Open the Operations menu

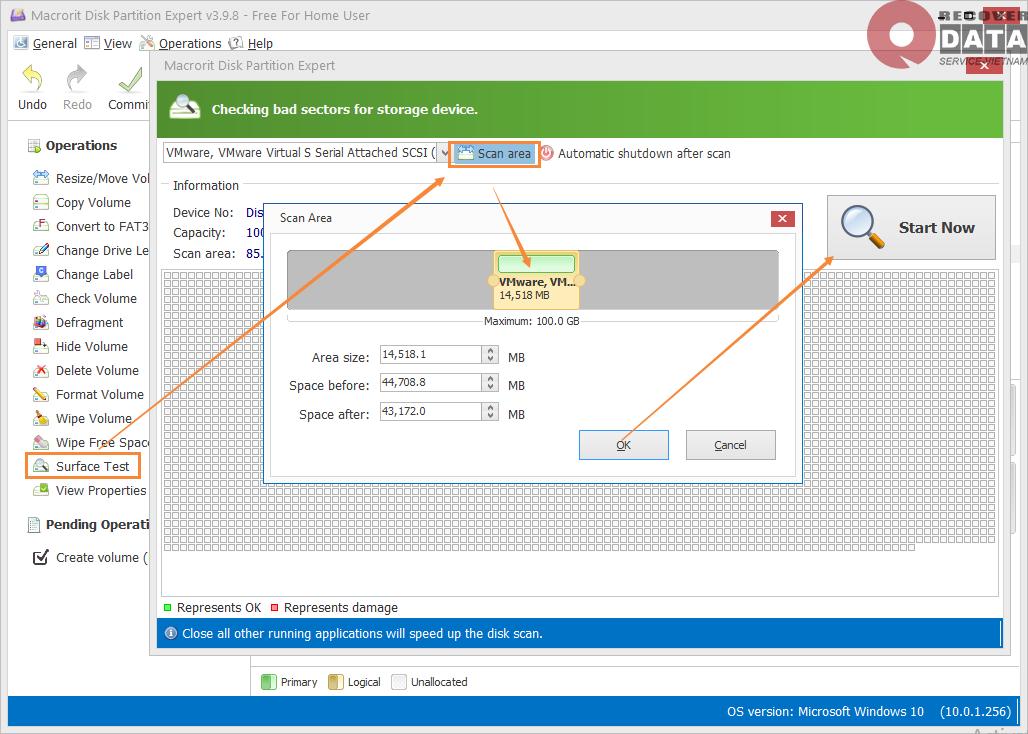coord(181,43)
